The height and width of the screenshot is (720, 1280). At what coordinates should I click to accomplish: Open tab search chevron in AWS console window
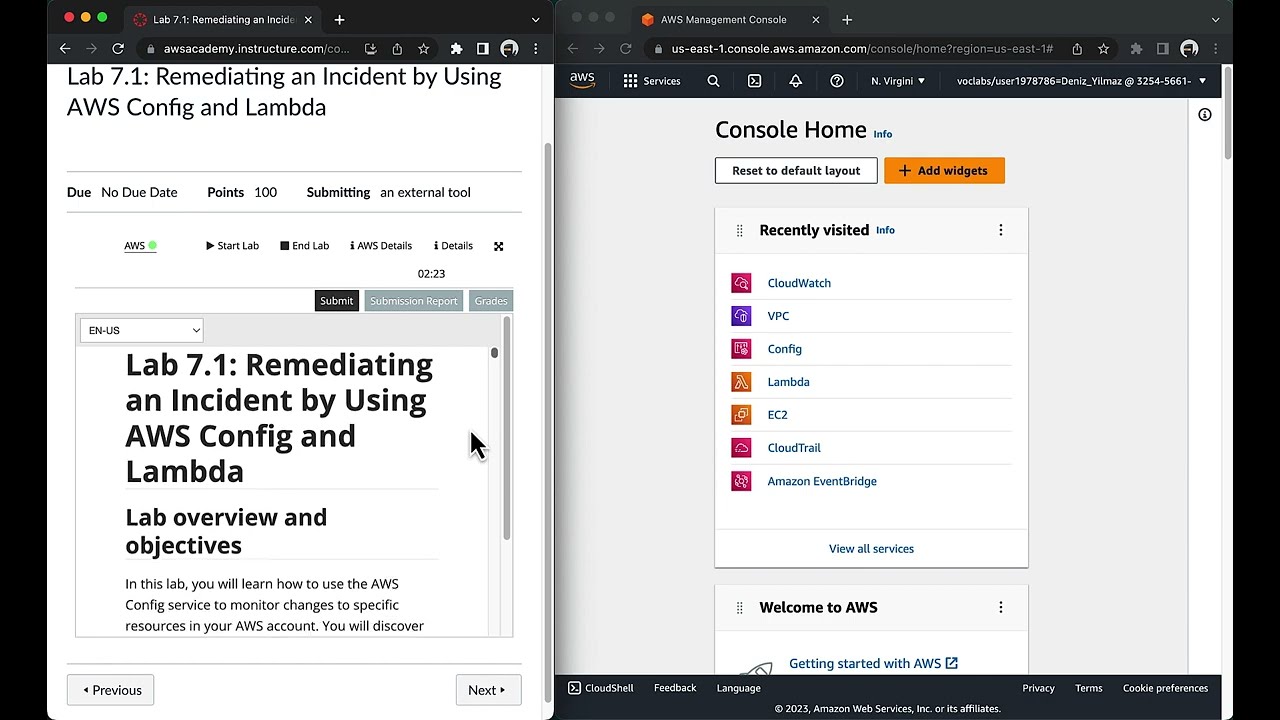coord(1215,19)
